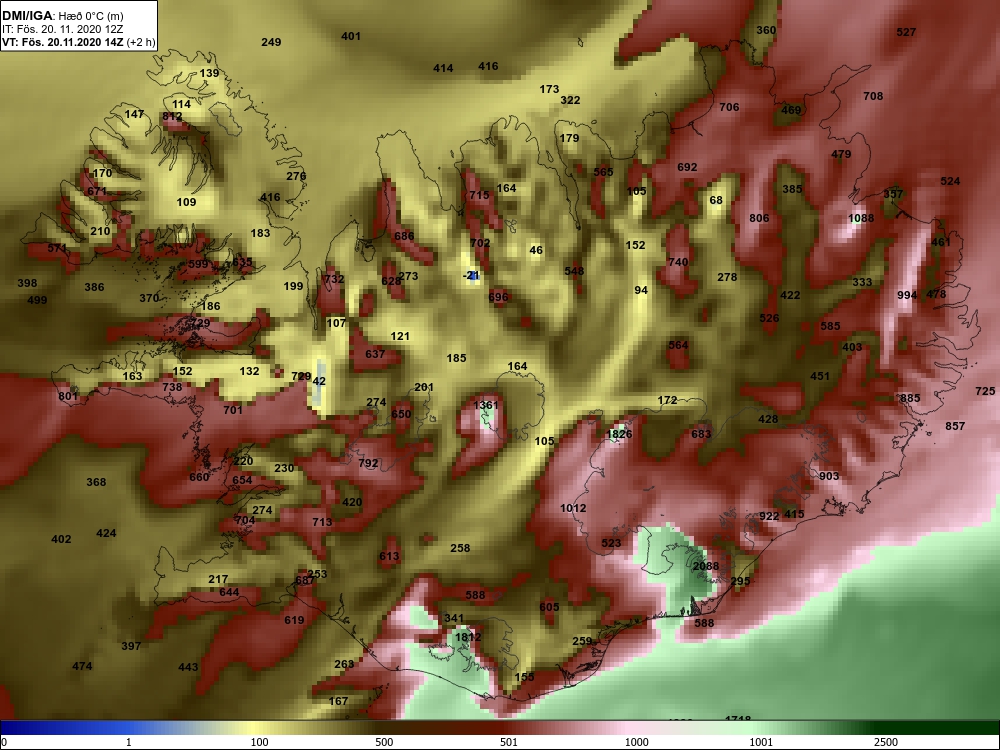The width and height of the screenshot is (1000, 750).
Task: Click the map value 686
Action: pos(404,236)
